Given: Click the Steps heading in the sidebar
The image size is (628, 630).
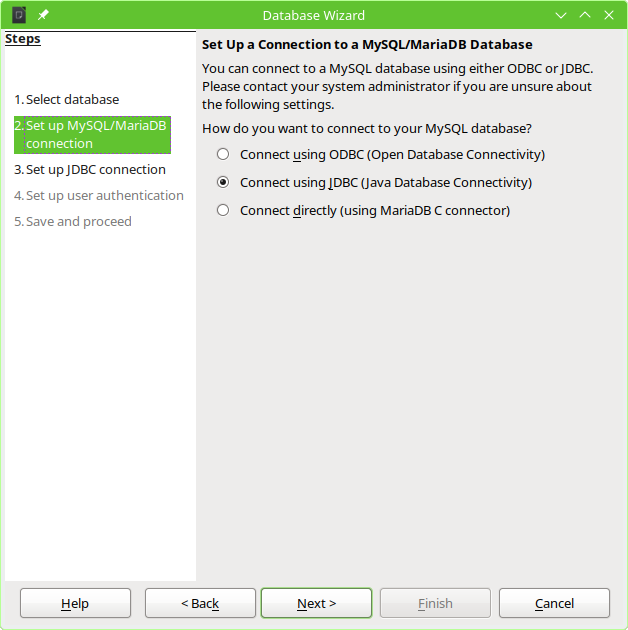Looking at the screenshot, I should [23, 40].
